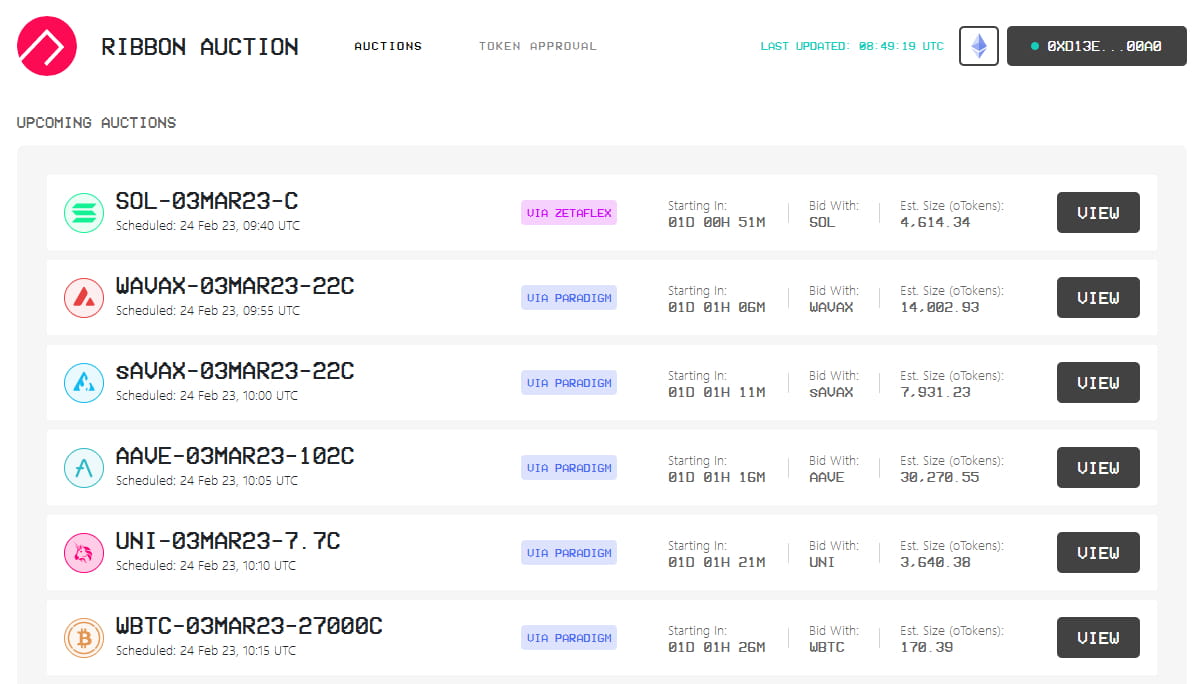Switch to Token Approval tab

coord(537,46)
